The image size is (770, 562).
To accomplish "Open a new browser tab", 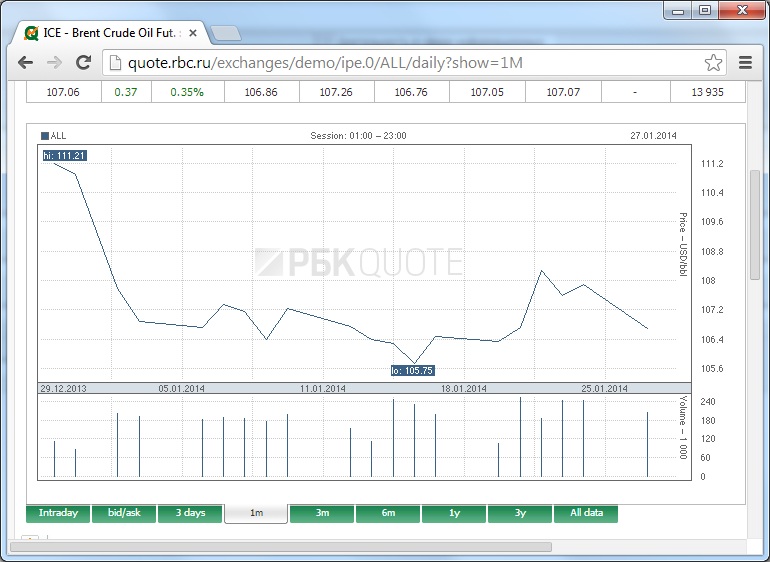I will pyautogui.click(x=226, y=33).
